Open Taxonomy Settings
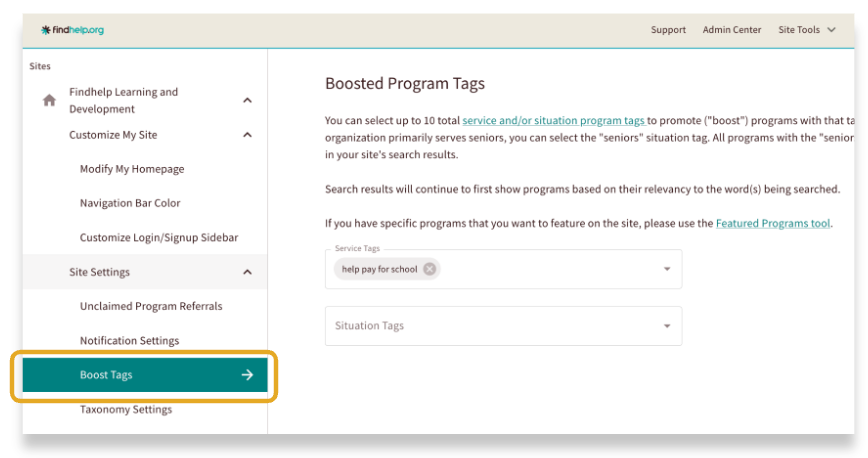868x458 pixels. pyautogui.click(x=126, y=410)
